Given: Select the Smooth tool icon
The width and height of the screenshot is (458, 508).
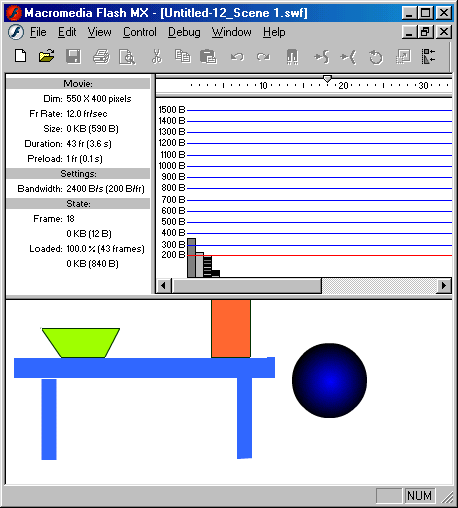Looking at the screenshot, I should (x=322, y=57).
